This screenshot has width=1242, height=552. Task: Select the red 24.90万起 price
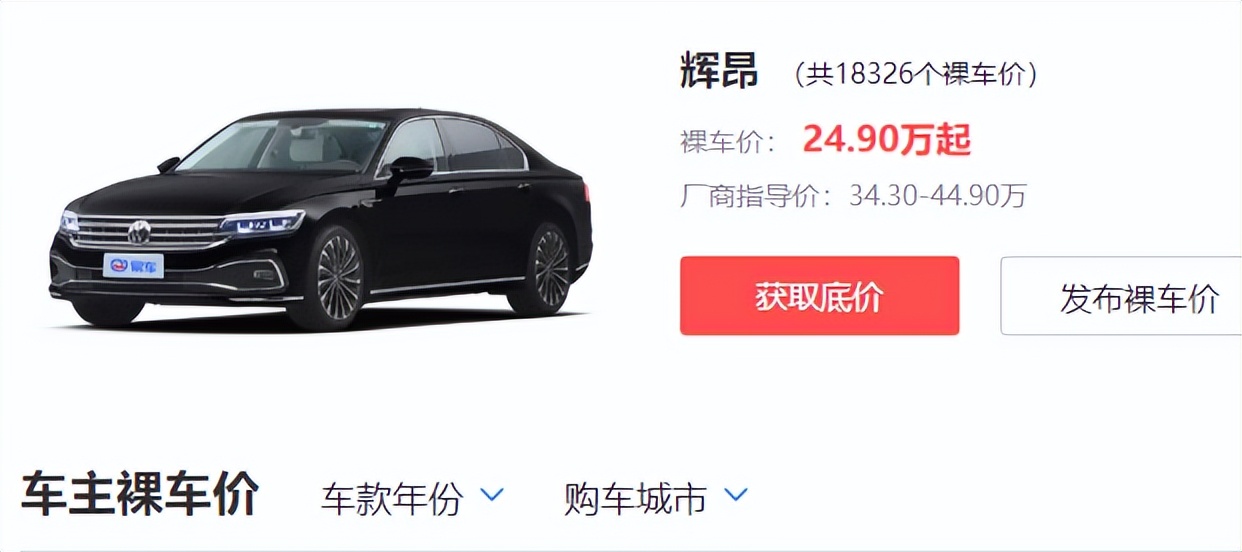tap(886, 141)
